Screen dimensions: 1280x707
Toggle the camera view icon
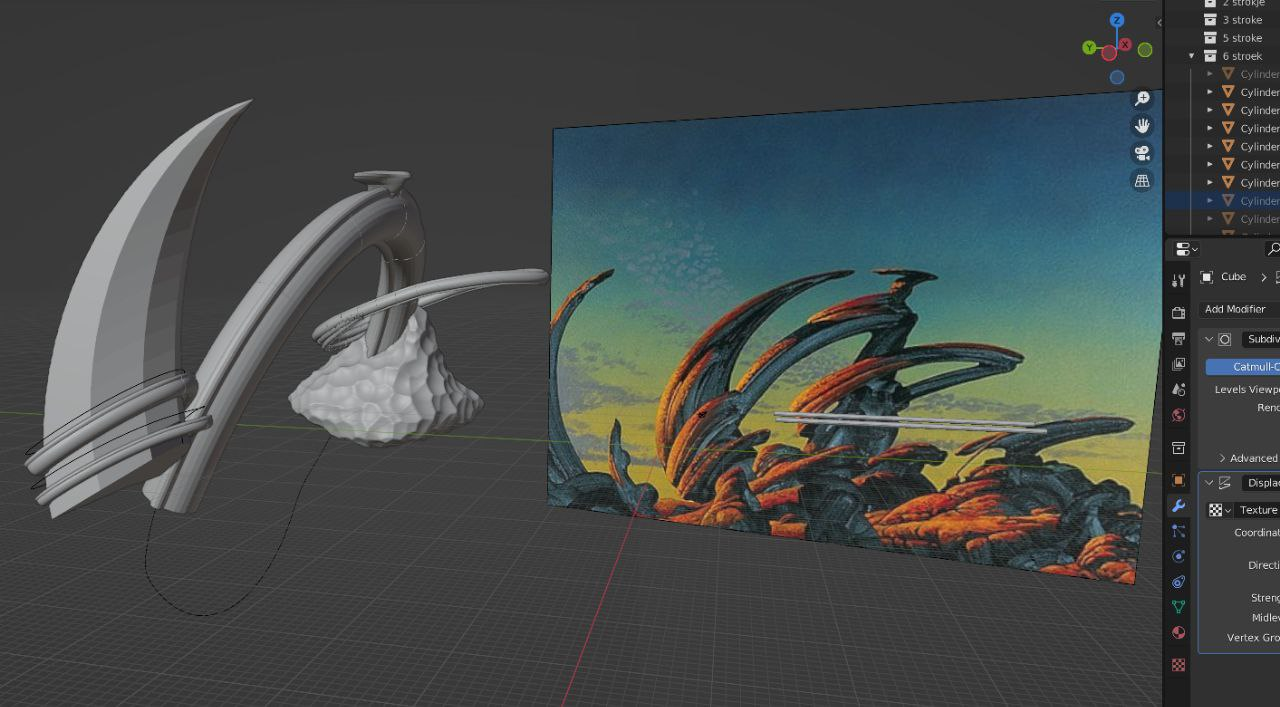click(1142, 153)
